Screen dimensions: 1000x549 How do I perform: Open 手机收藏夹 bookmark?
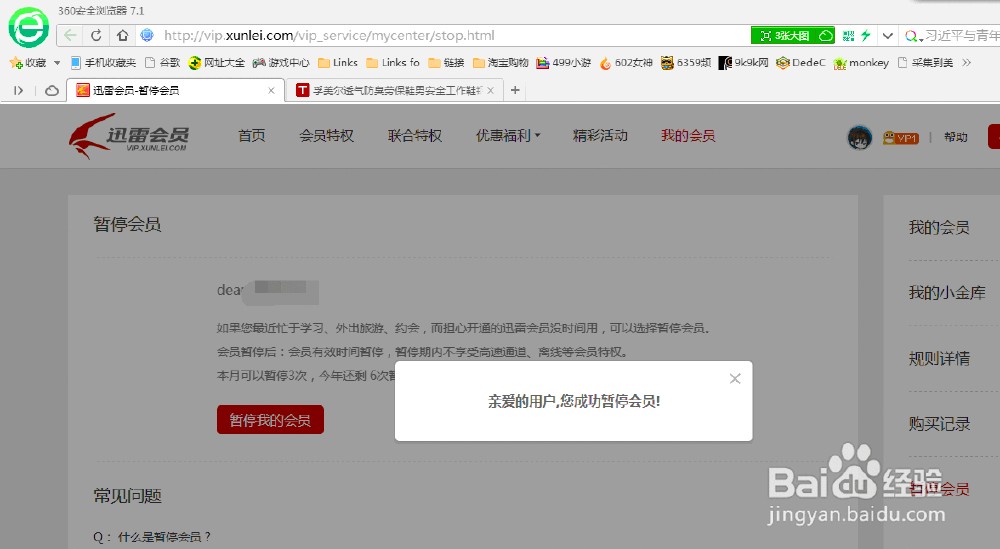tap(103, 62)
